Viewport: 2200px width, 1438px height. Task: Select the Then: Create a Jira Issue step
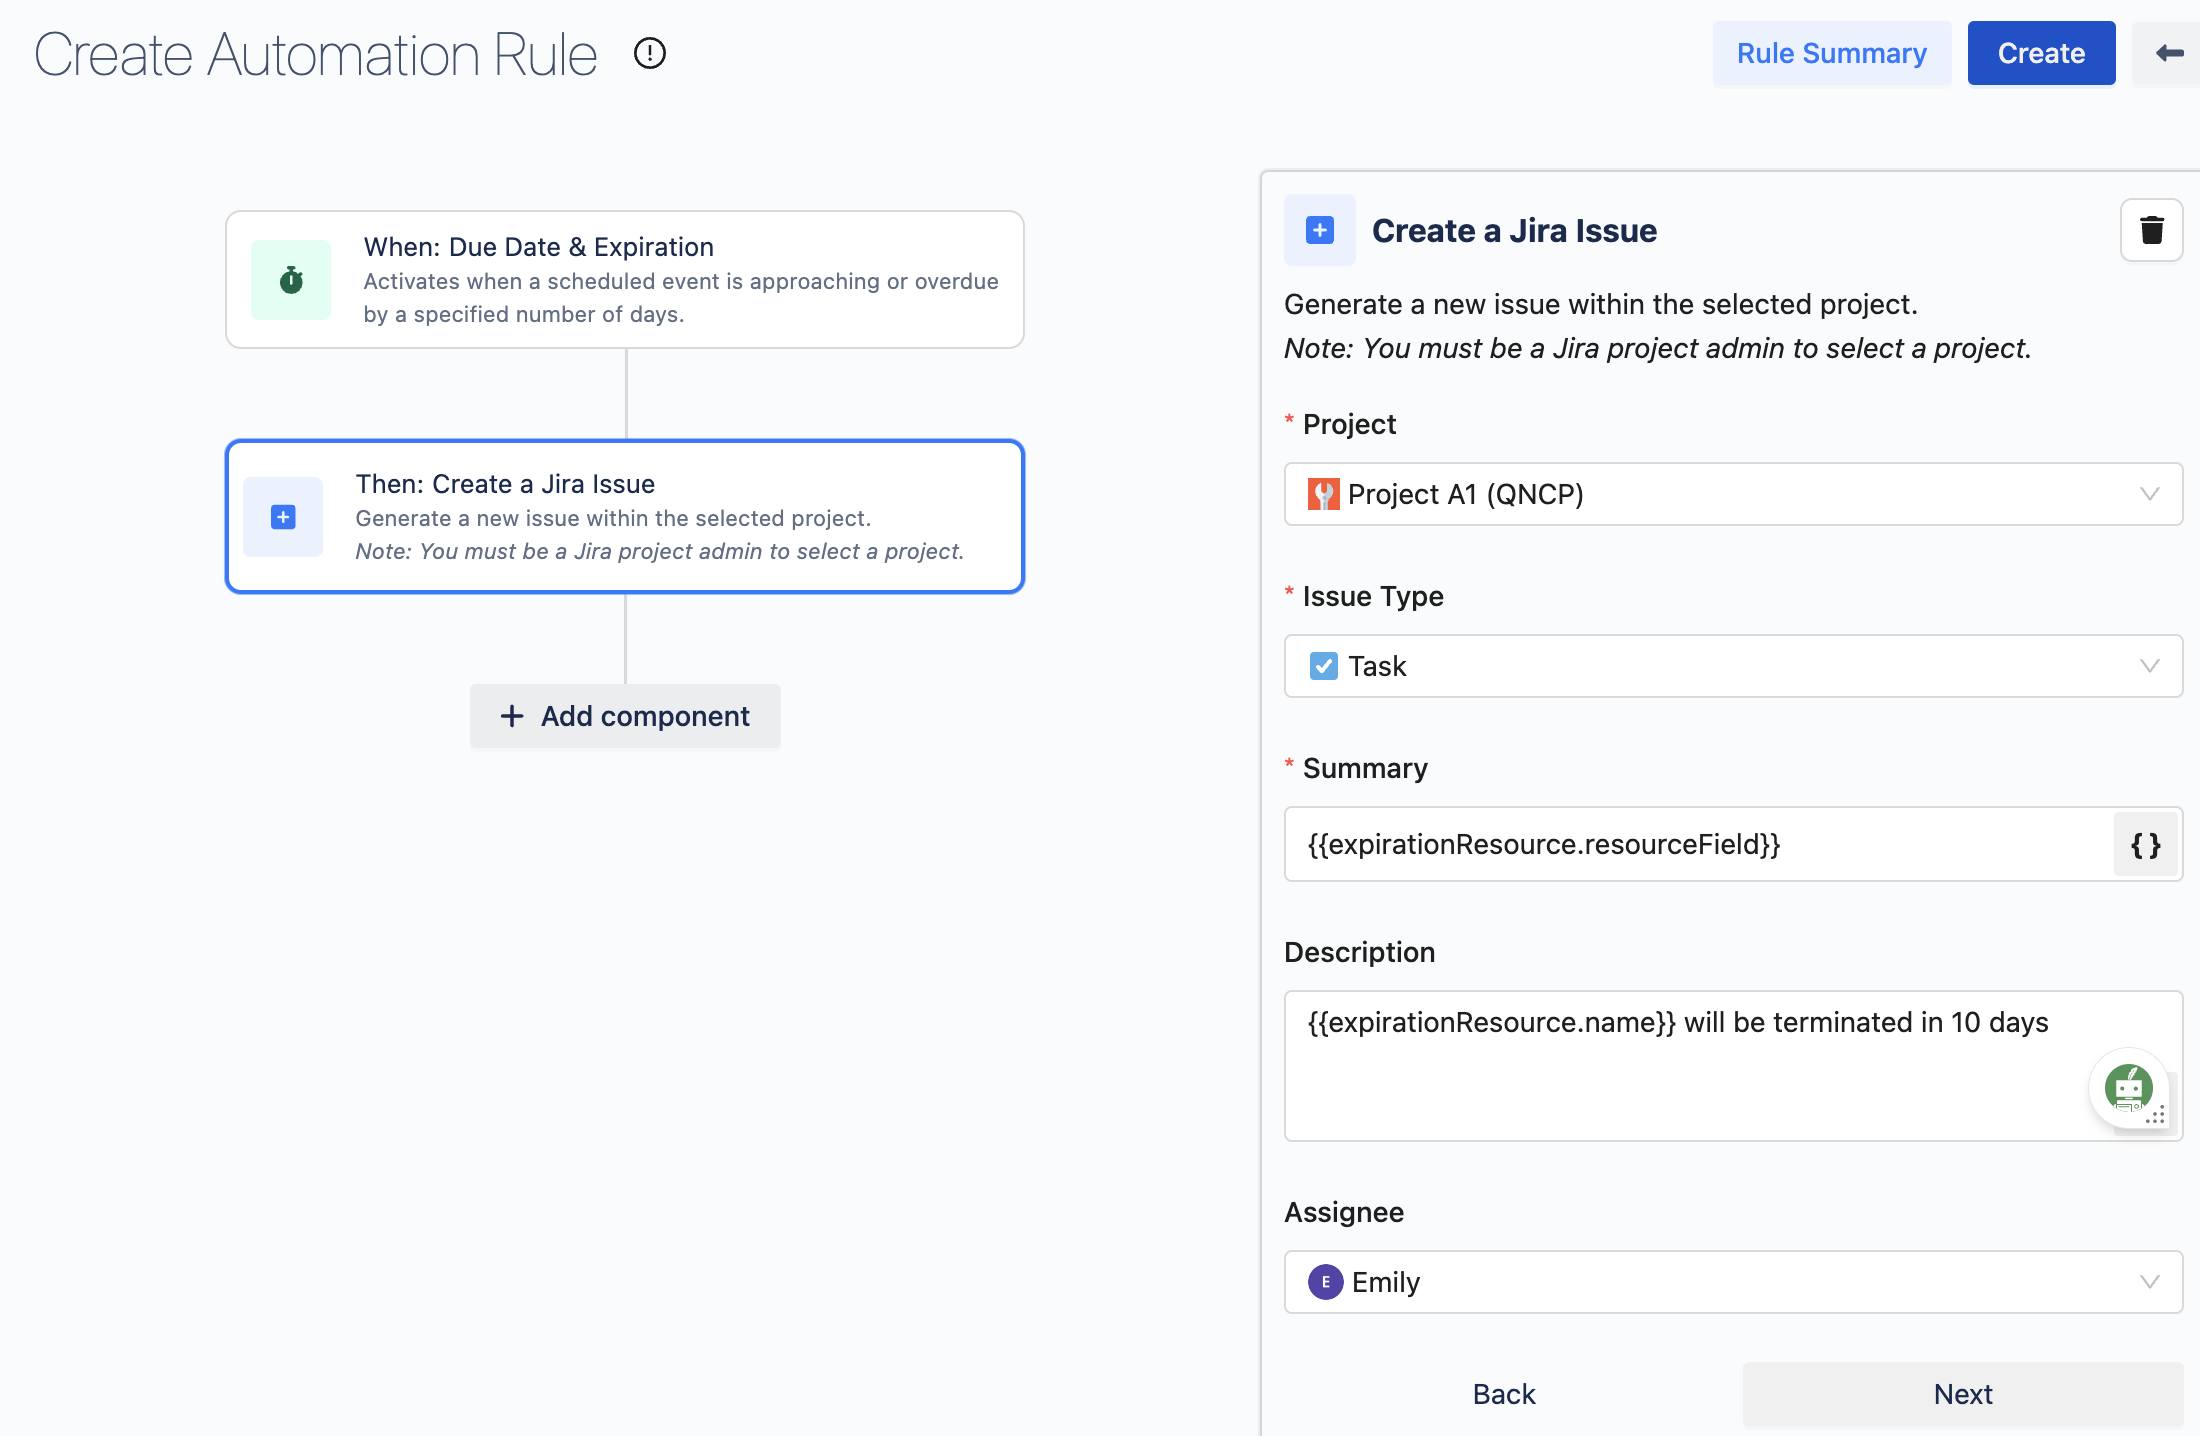[x=625, y=517]
